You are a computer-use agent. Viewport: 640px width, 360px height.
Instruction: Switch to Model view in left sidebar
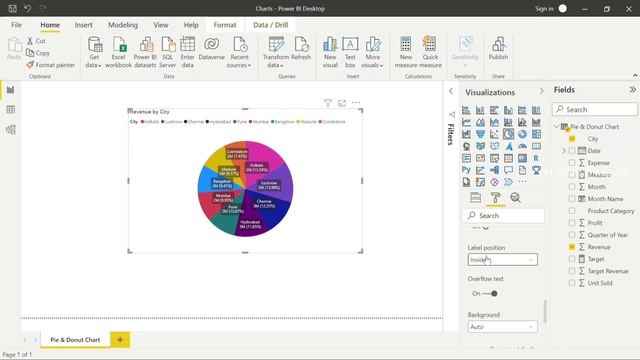point(11,129)
